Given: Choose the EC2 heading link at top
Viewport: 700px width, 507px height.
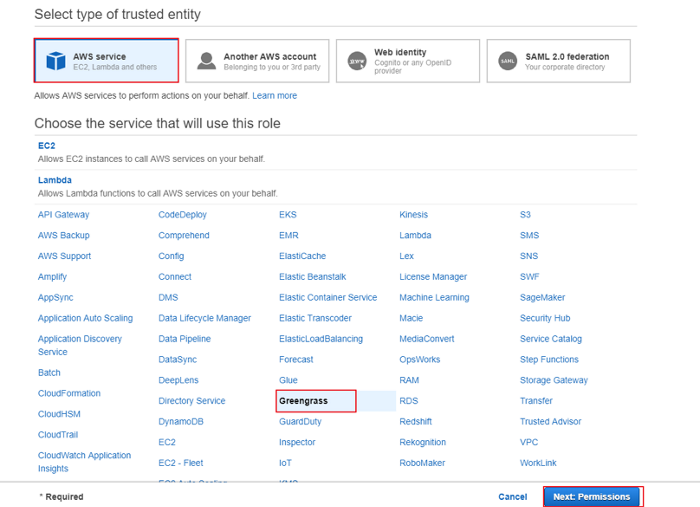Looking at the screenshot, I should pos(46,145).
